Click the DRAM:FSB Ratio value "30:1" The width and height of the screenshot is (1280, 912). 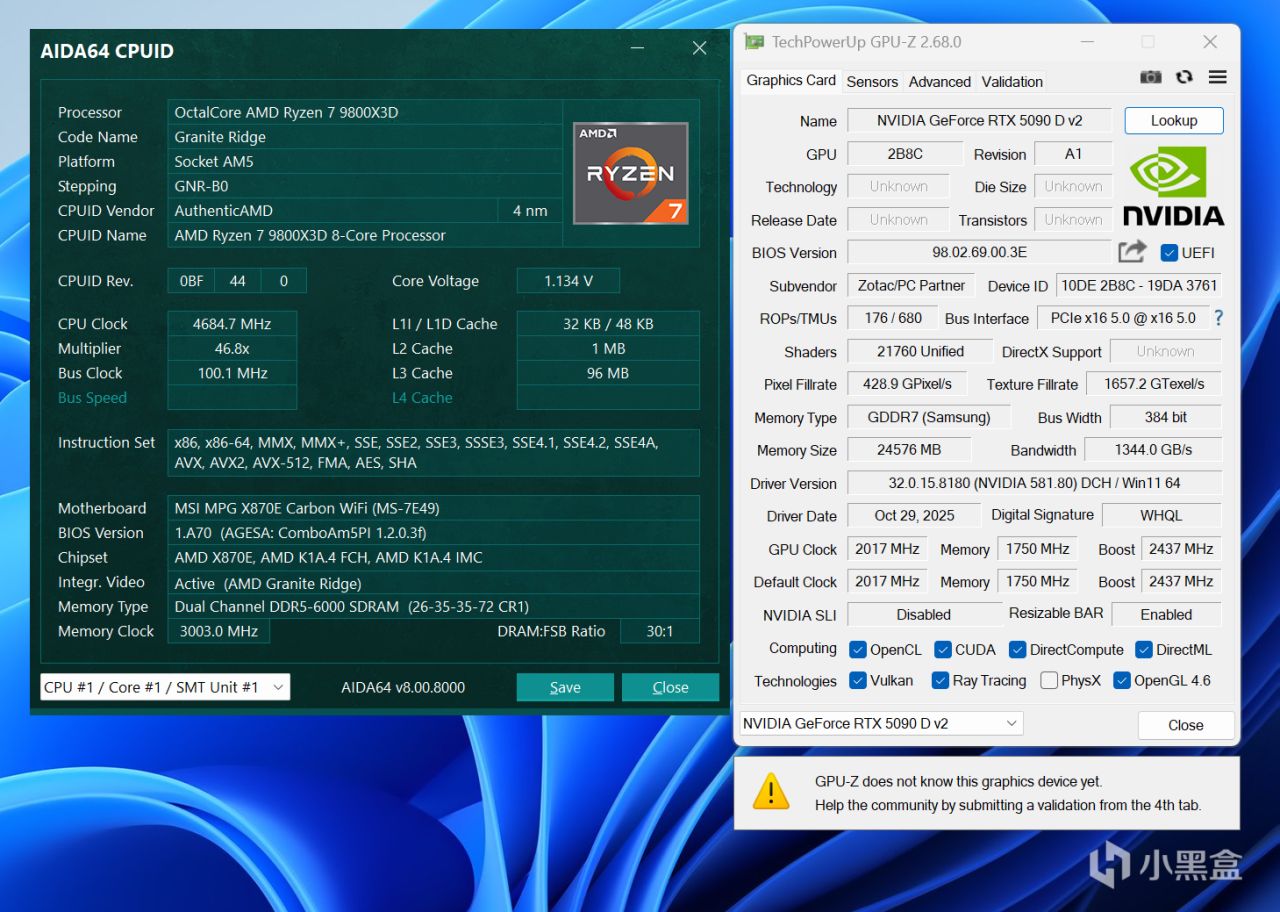[x=660, y=631]
